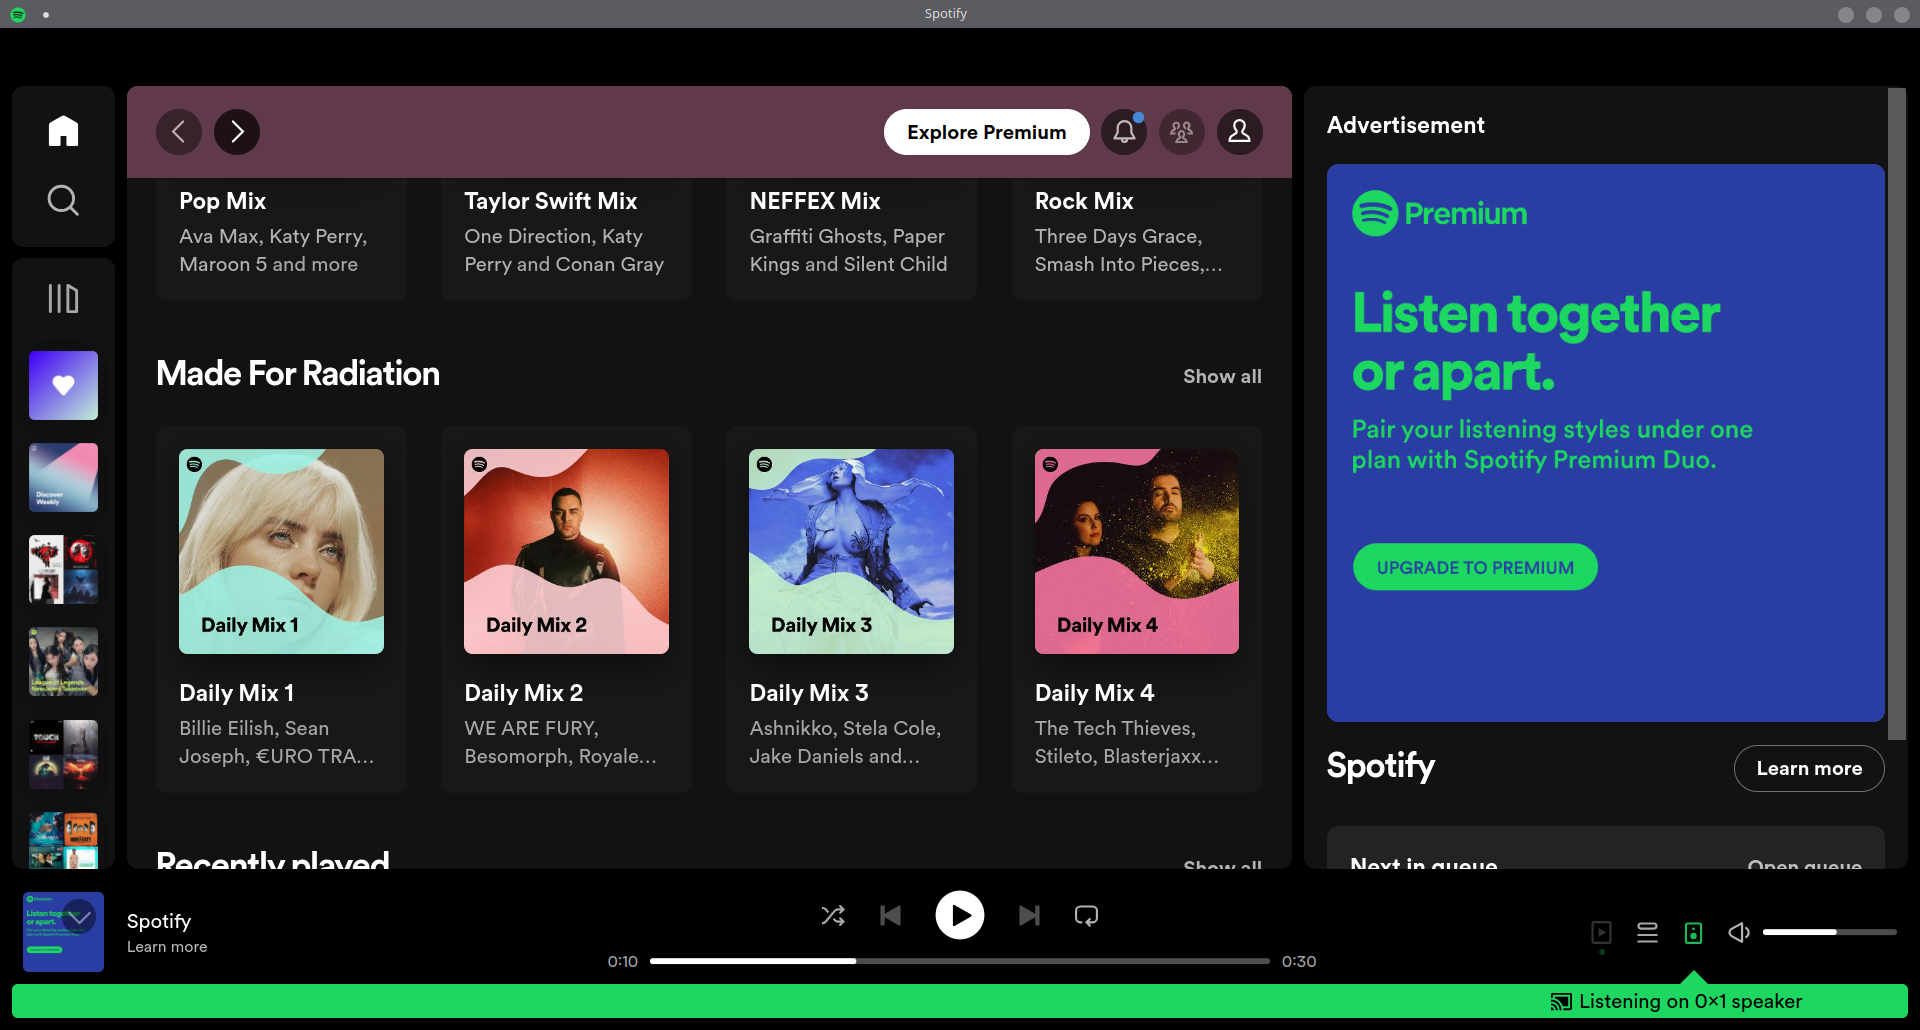
Task: Open Your Library icon
Action: 63,298
